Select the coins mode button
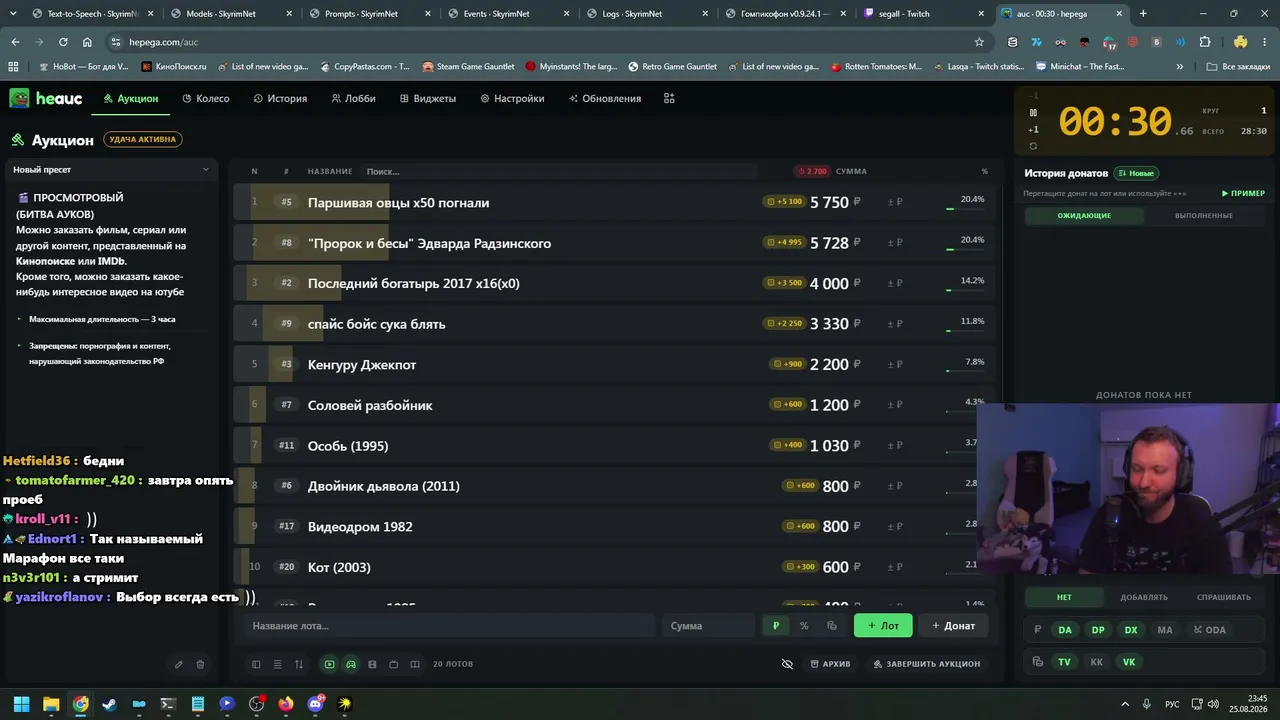Image resolution: width=1280 pixels, height=720 pixels. (x=831, y=626)
